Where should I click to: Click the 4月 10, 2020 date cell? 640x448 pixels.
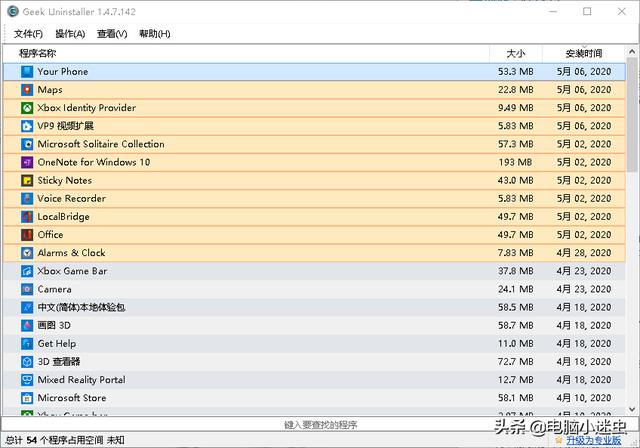[x=584, y=398]
